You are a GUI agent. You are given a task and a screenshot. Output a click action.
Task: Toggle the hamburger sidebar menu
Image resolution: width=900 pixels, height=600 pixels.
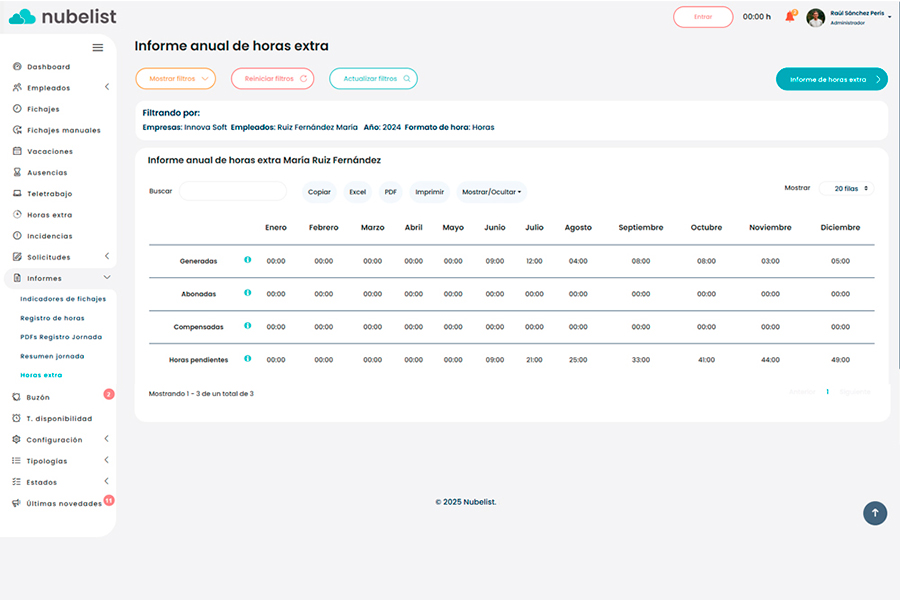(x=97, y=47)
